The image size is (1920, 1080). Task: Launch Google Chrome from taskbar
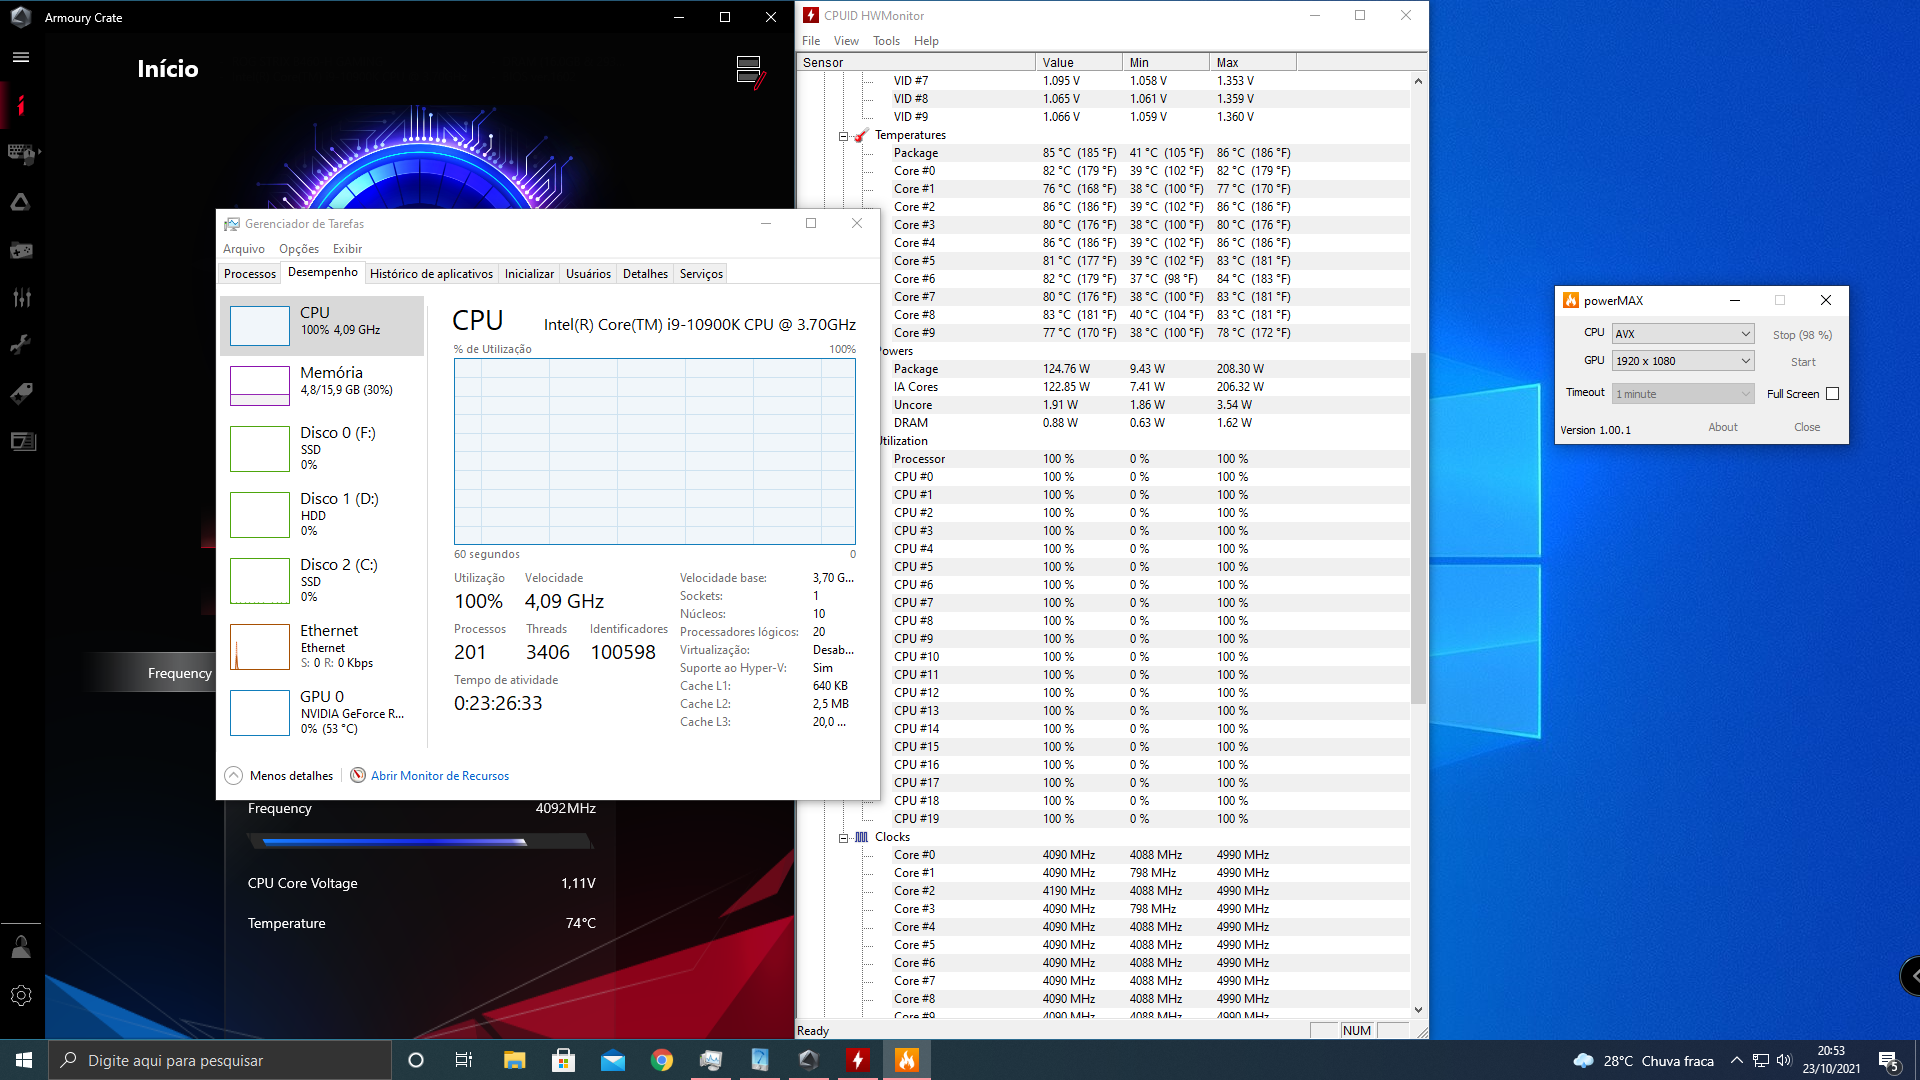(x=662, y=1060)
